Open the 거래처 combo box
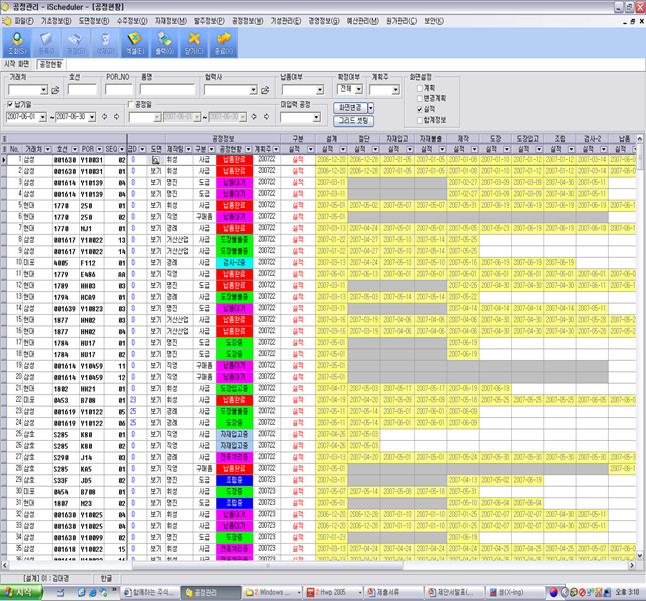 (x=44, y=90)
